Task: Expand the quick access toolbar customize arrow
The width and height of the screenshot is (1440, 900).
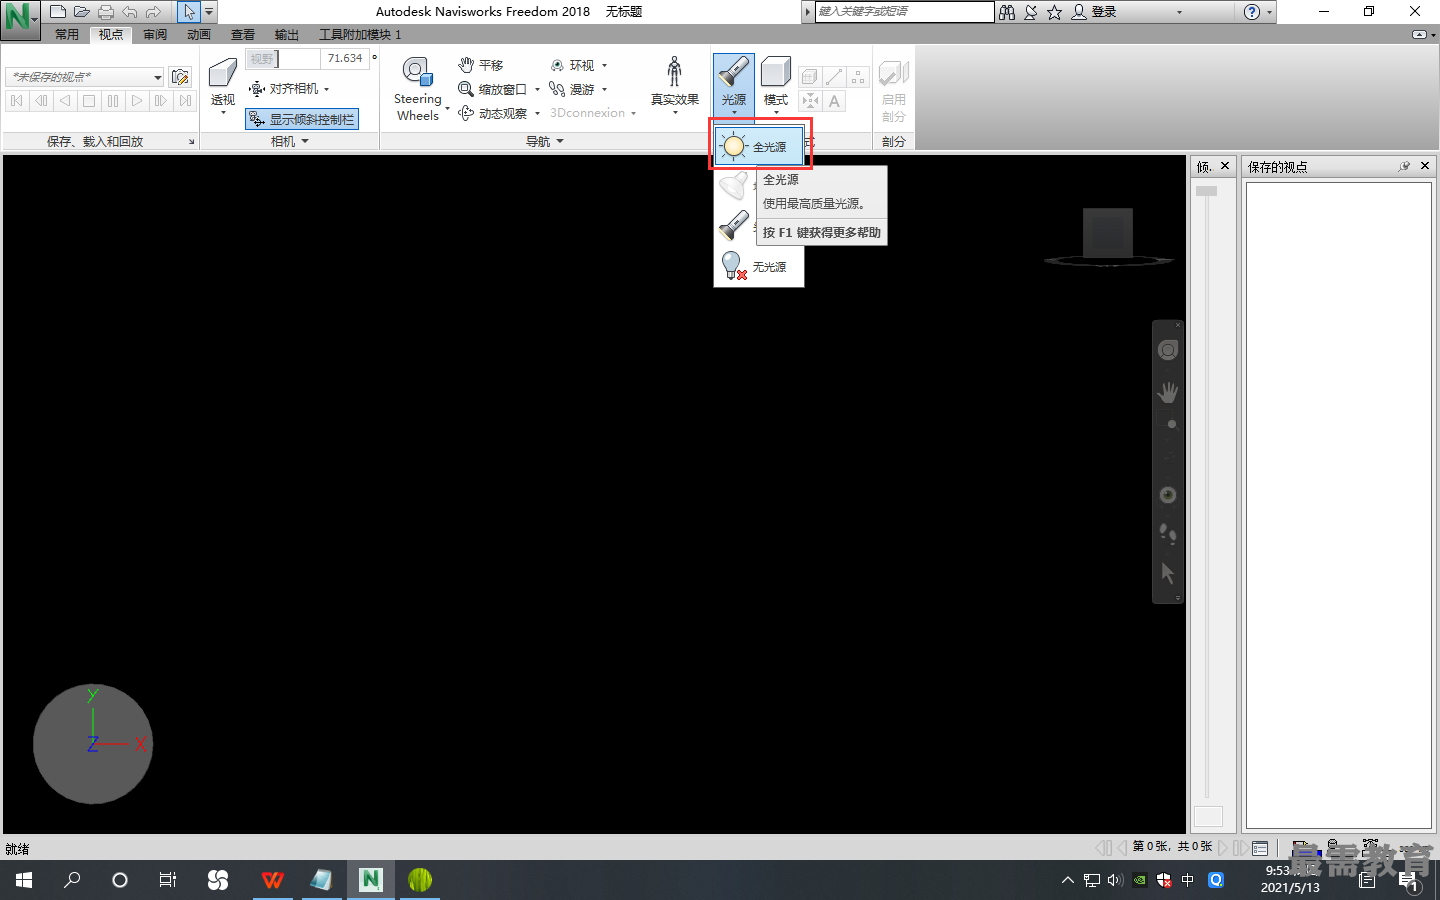Action: (x=209, y=12)
